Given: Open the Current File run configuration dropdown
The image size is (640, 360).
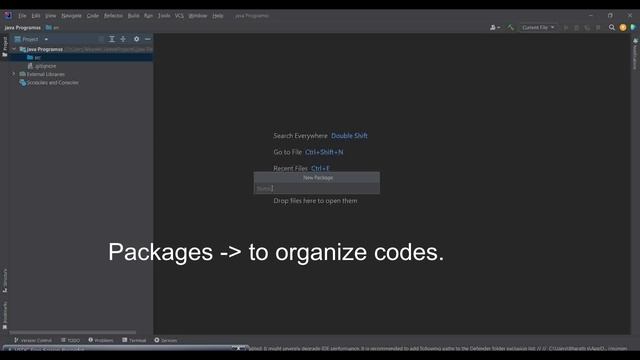Looking at the screenshot, I should 538,27.
